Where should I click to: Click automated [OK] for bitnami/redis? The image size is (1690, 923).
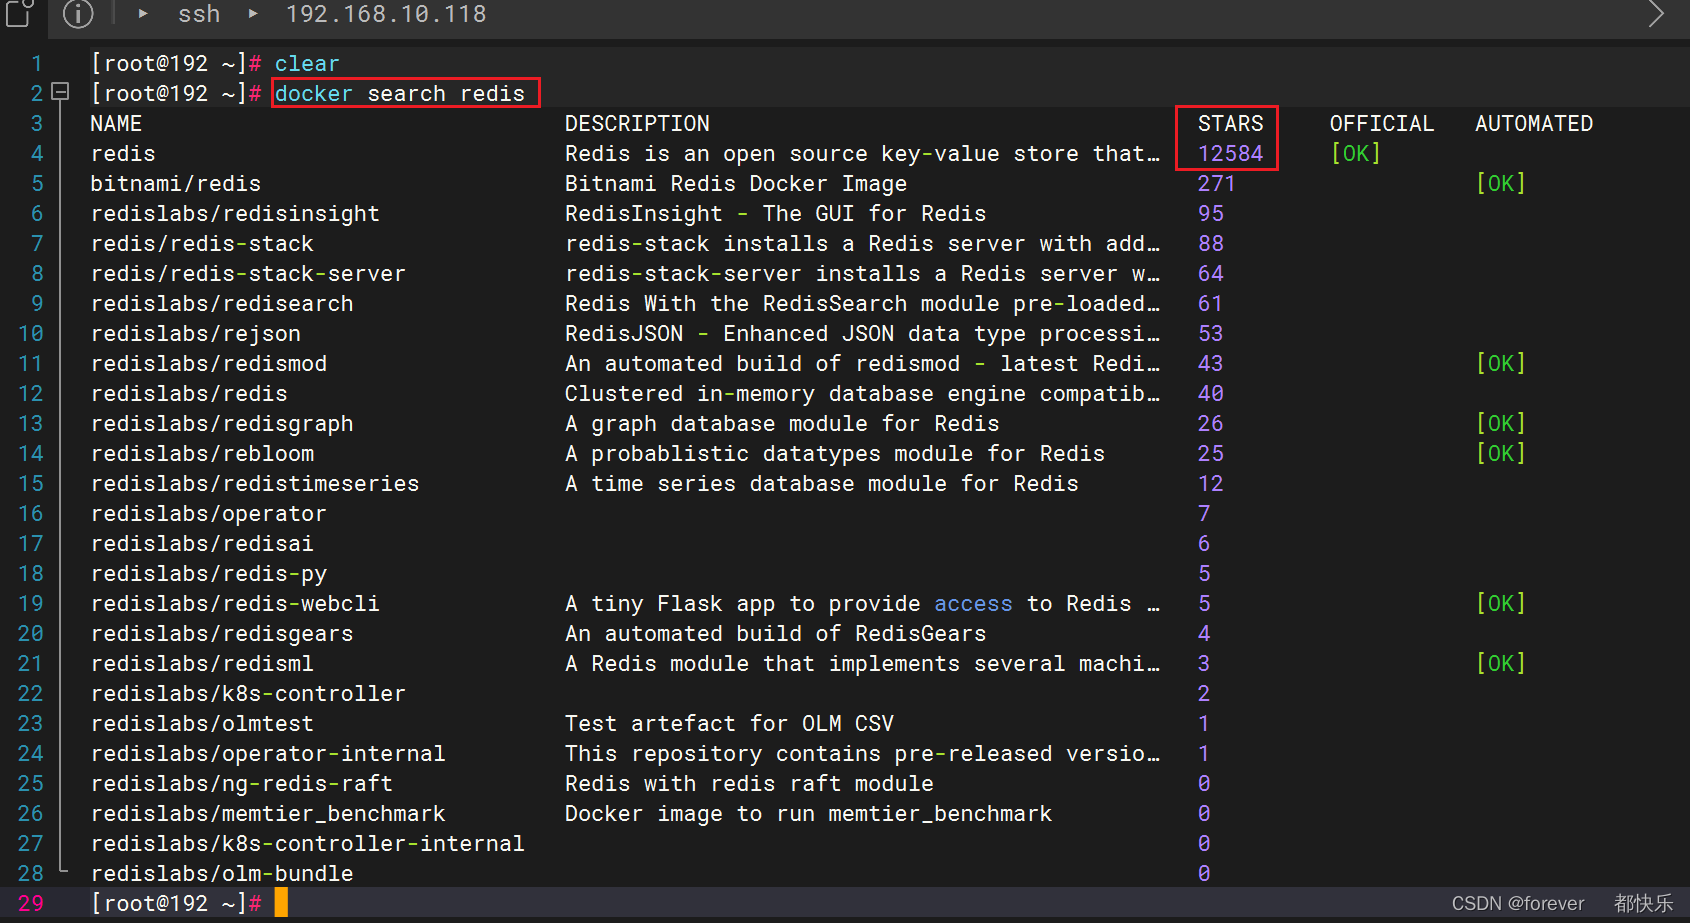(1501, 183)
